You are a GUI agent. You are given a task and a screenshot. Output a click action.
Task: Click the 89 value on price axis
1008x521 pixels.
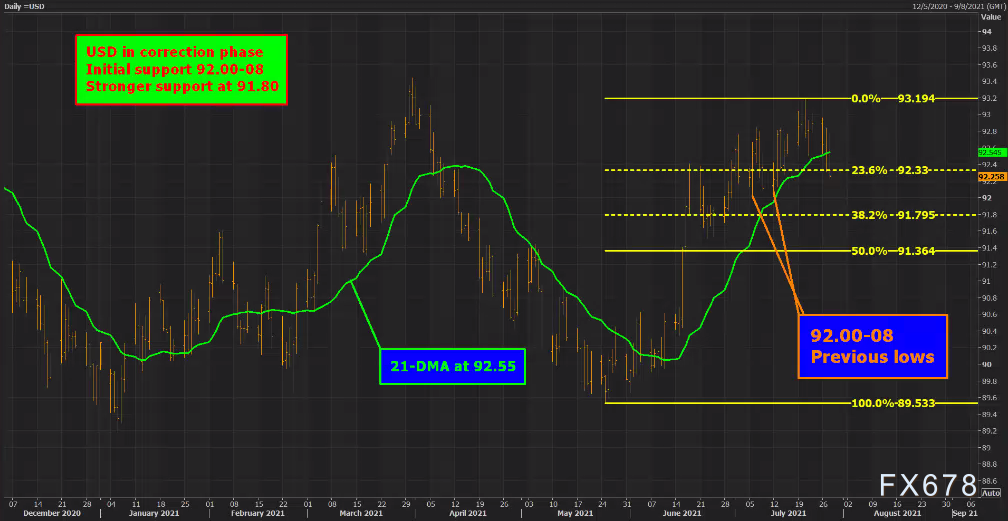pyautogui.click(x=985, y=447)
